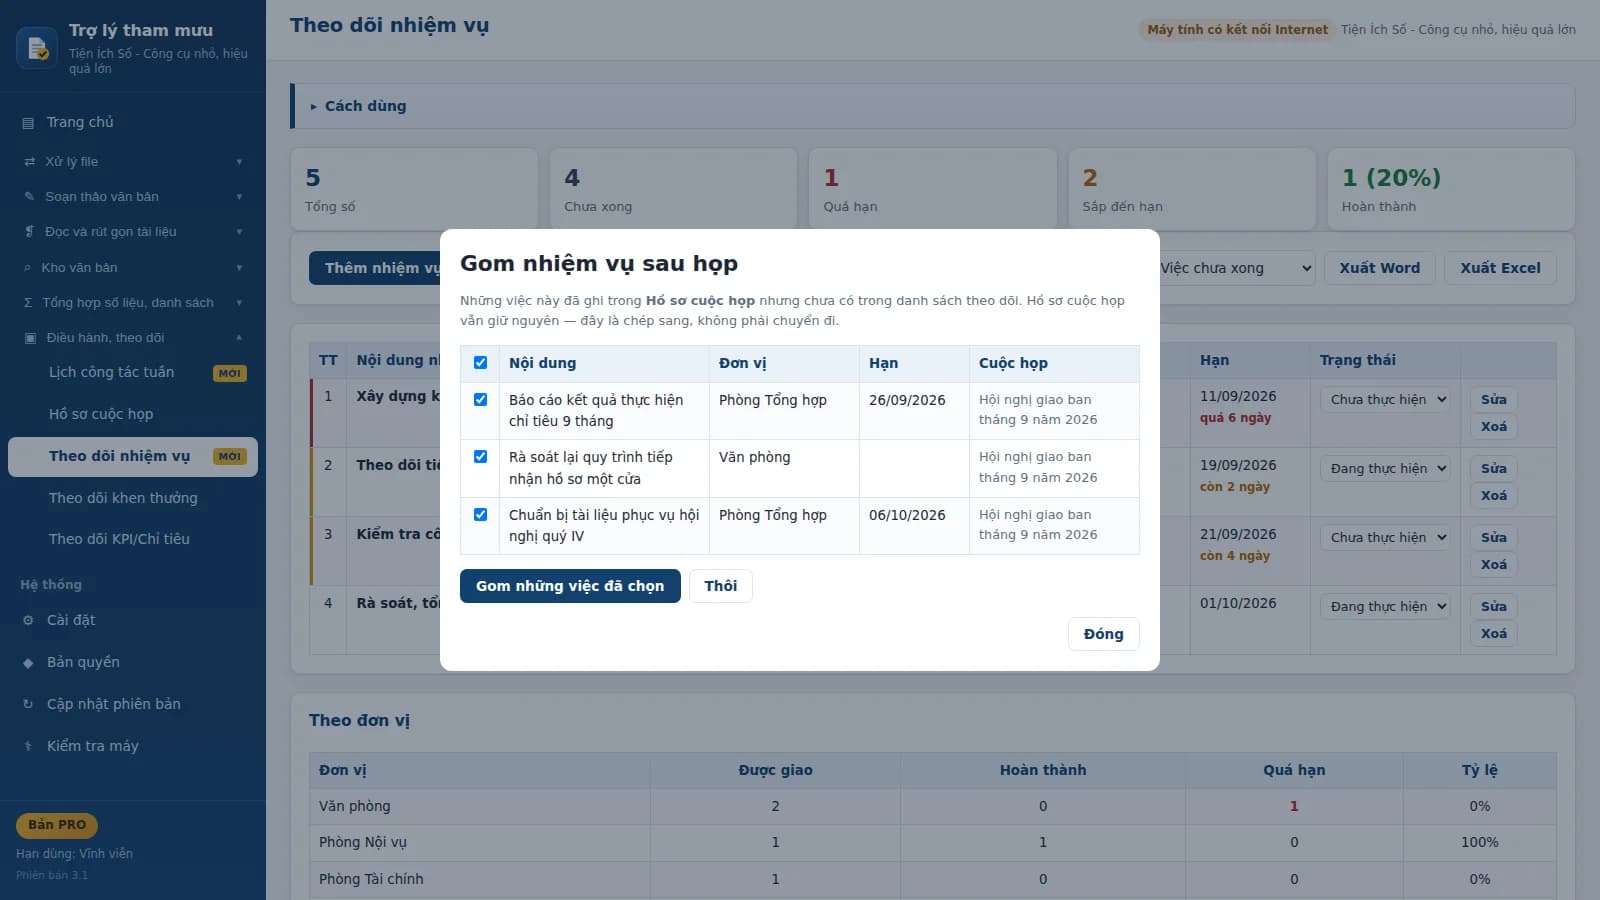
Task: Click the Bản quyền diamond icon
Action: tap(28, 663)
